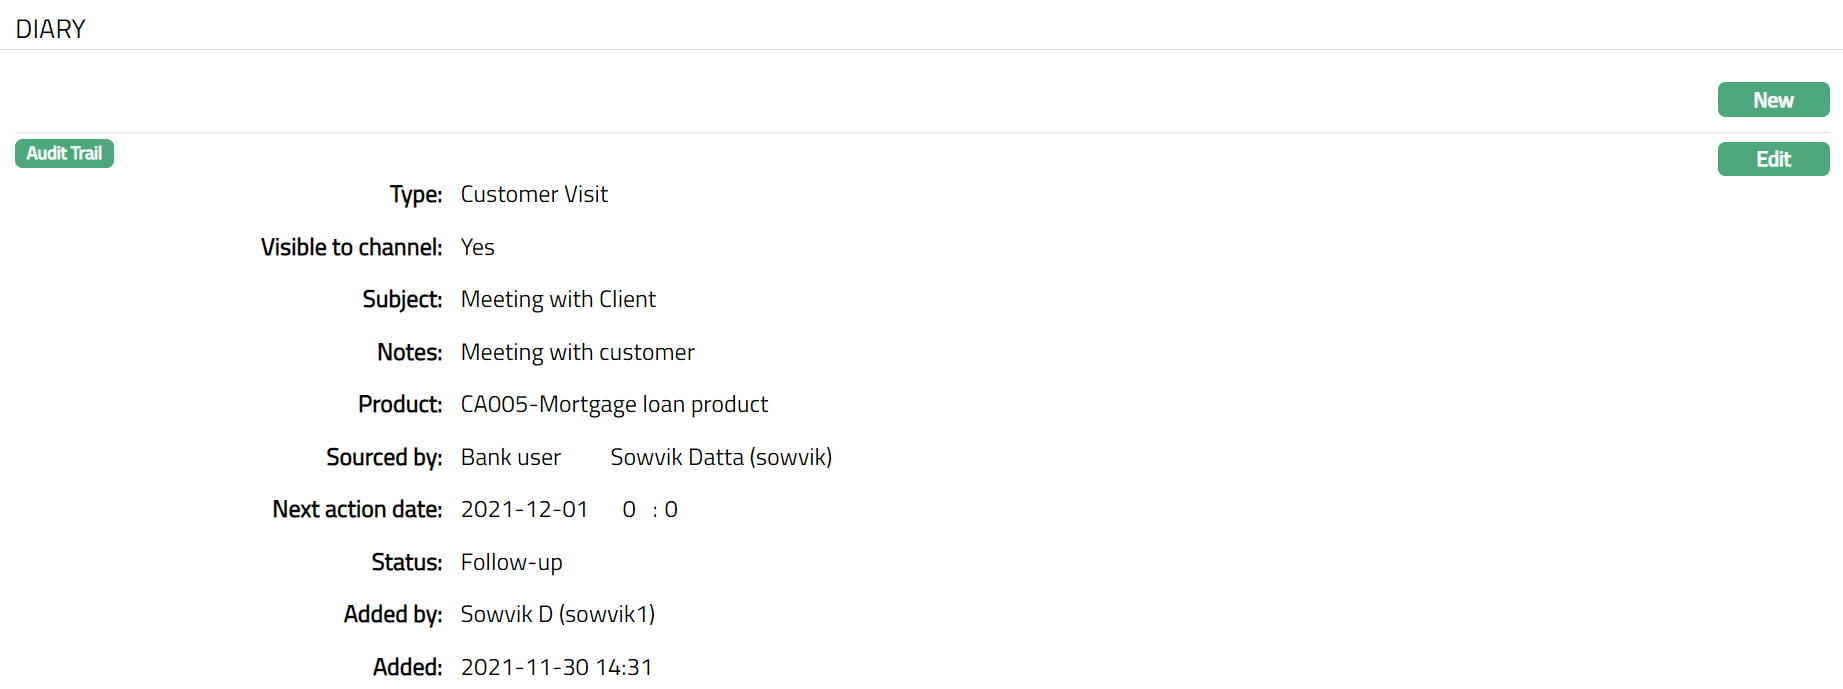
Task: Click the Sowvik D (sowvik1) added-by value
Action: click(557, 614)
